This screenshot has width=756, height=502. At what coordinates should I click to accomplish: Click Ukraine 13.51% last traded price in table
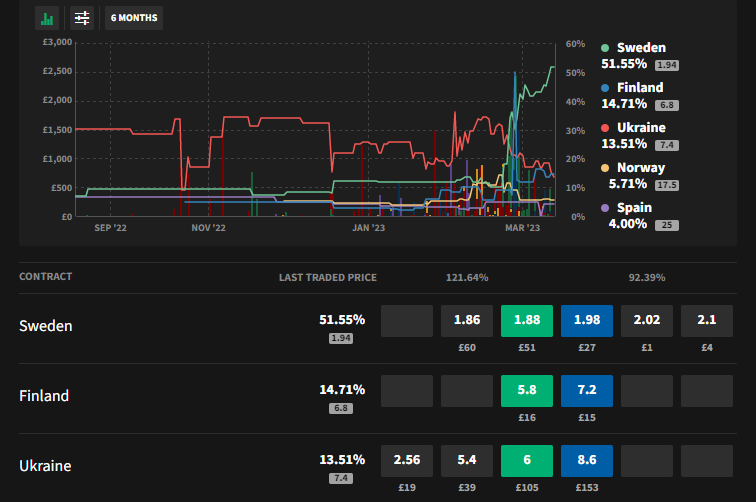click(342, 460)
